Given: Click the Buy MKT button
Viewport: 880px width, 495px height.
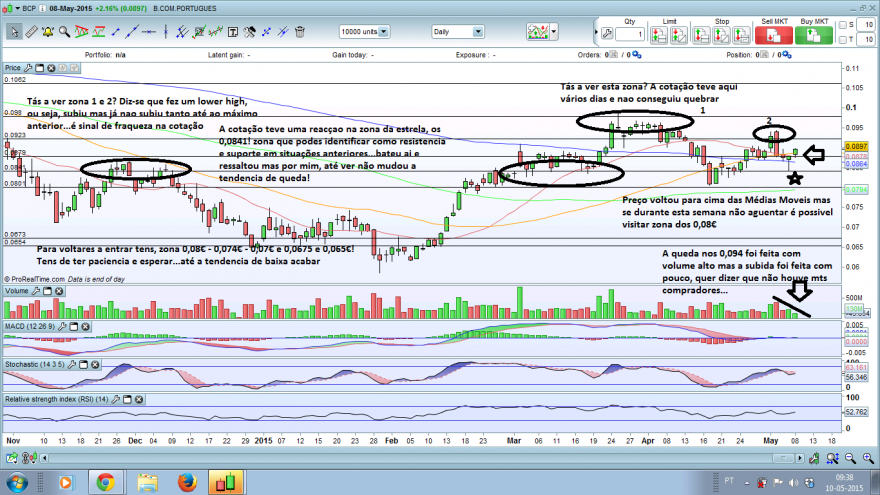Looking at the screenshot, I should pos(814,35).
